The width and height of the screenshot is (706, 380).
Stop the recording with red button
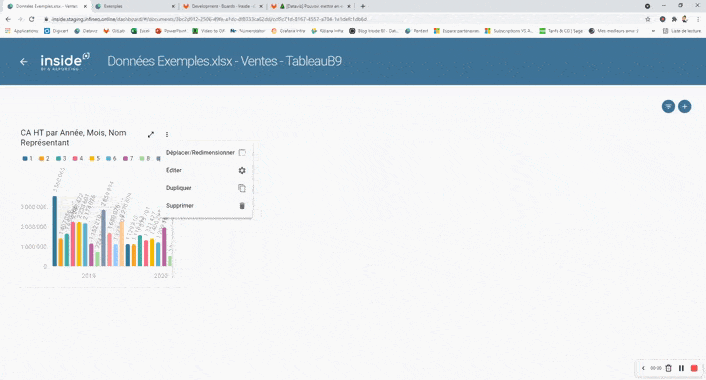694,368
